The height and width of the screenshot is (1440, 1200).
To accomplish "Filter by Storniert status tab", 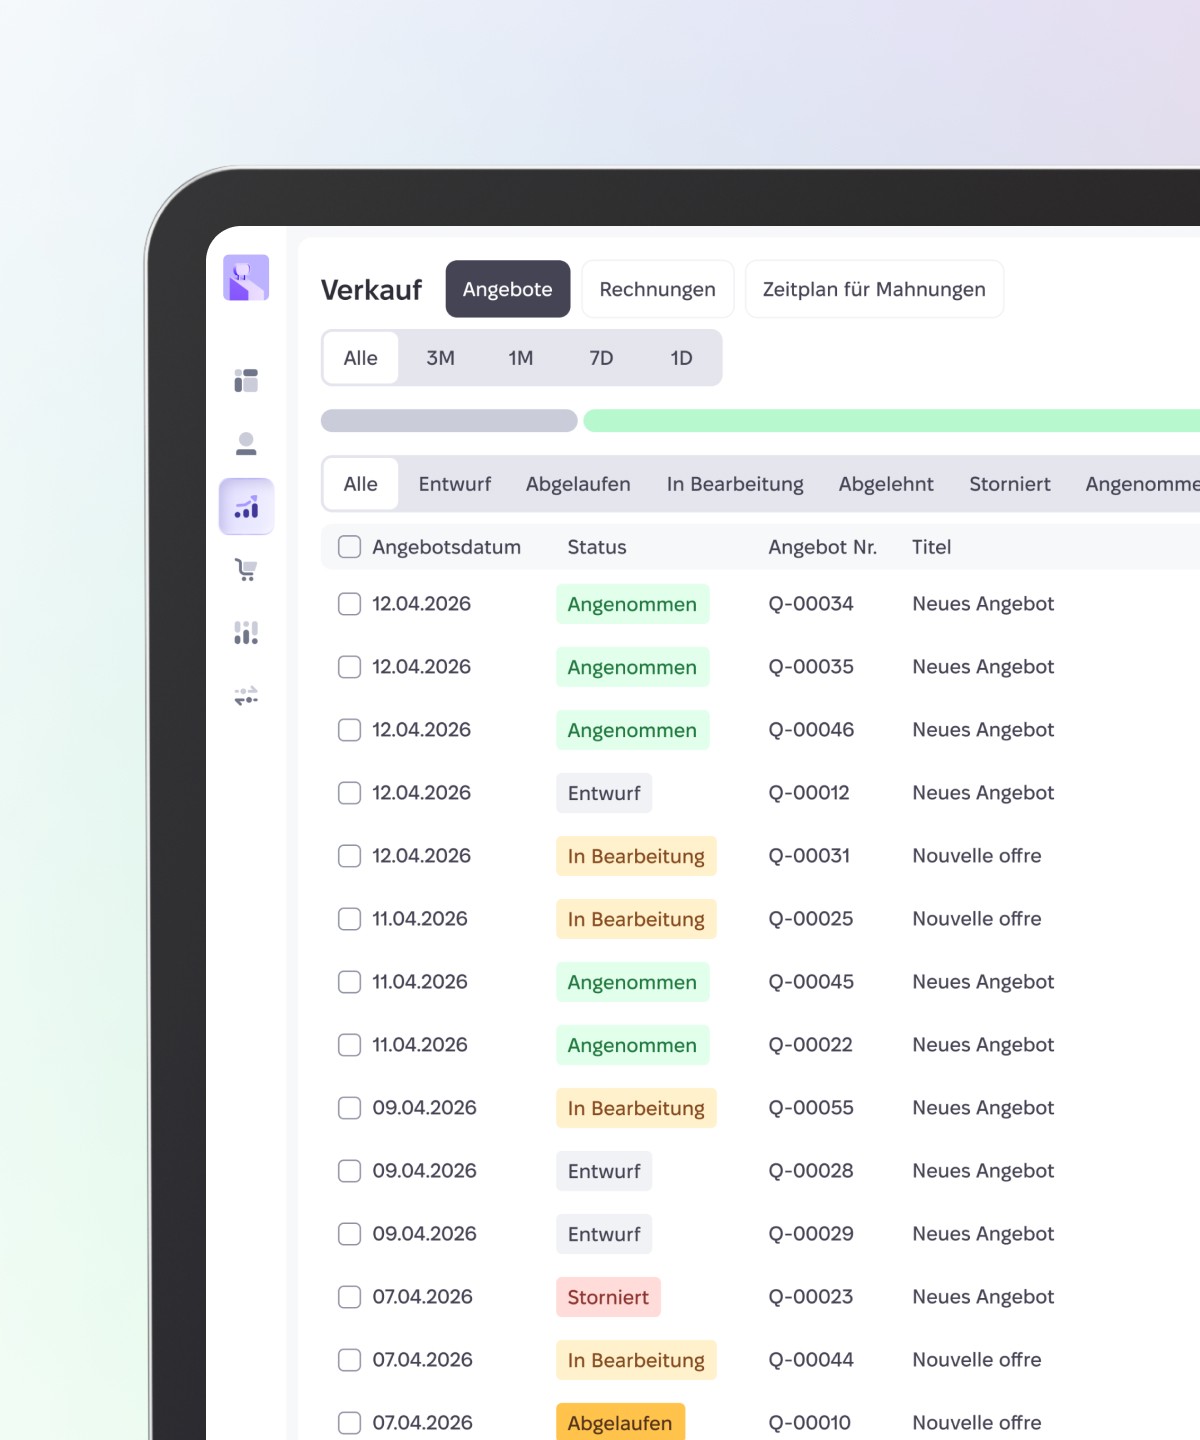I will coord(1010,484).
